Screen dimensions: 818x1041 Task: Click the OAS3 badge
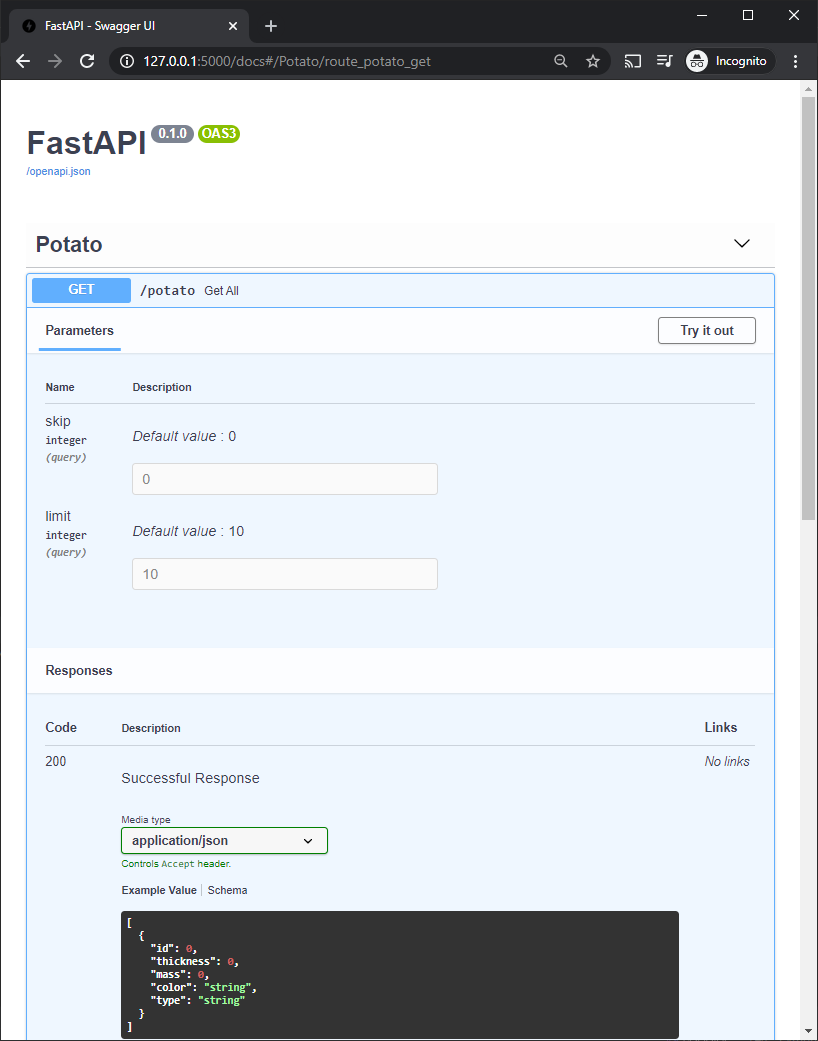coord(218,133)
